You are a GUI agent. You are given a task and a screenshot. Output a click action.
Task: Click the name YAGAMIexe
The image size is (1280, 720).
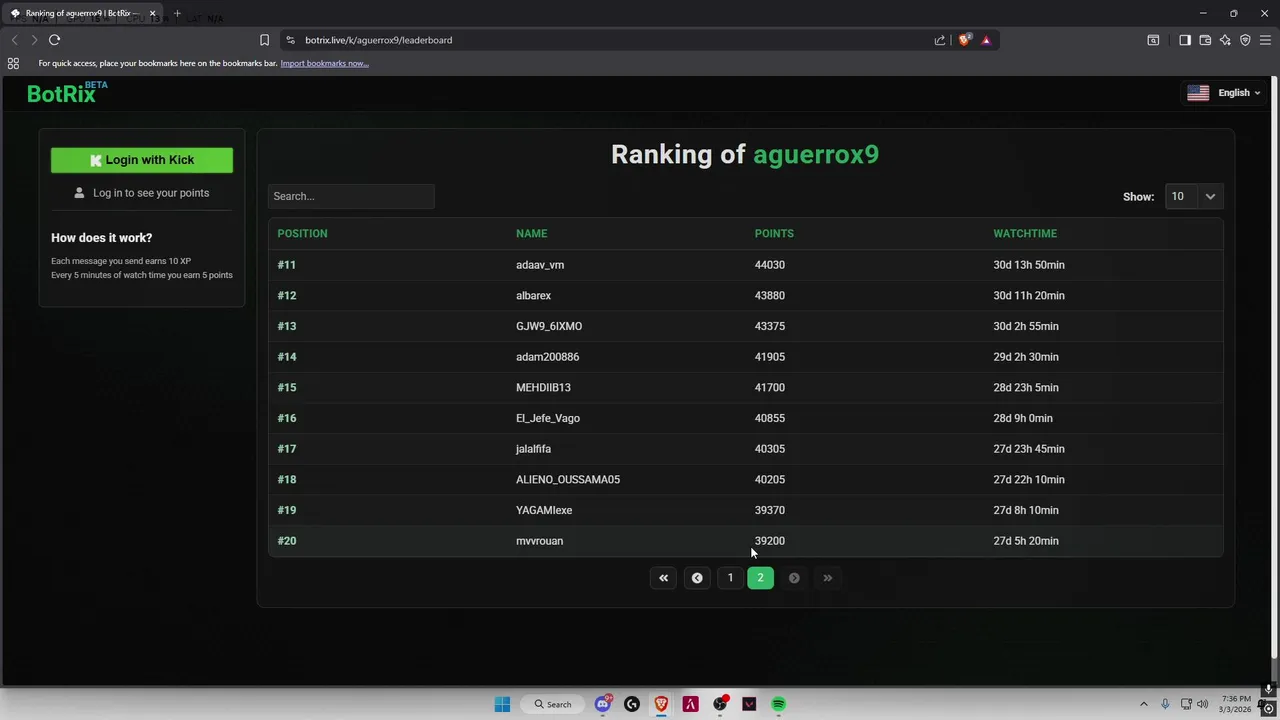(544, 510)
